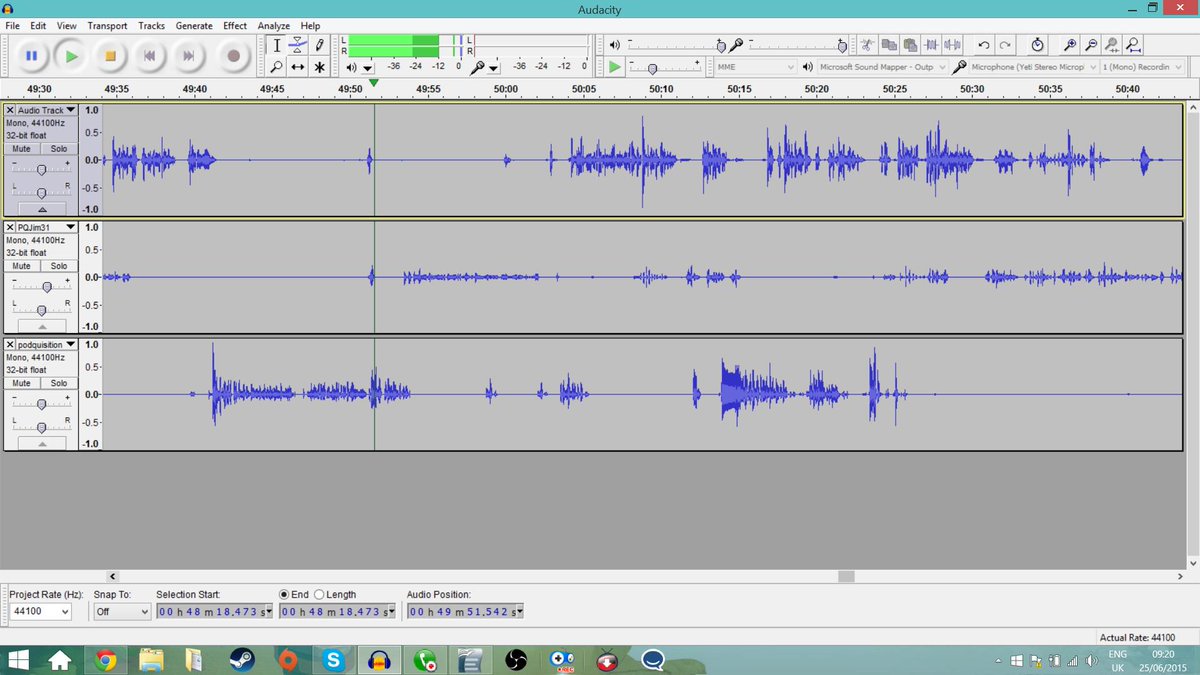Click the Redo arrow icon

coord(1005,45)
